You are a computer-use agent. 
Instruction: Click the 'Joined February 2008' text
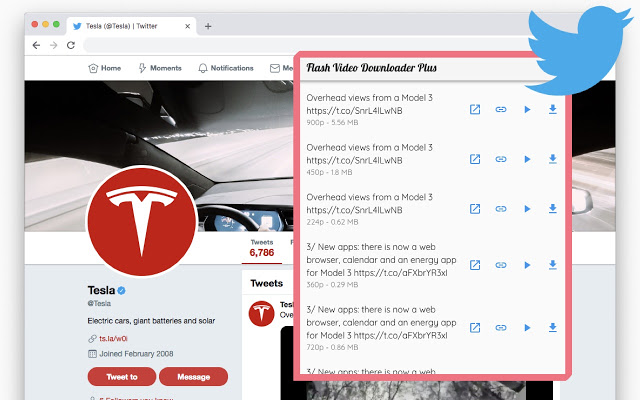pyautogui.click(x=136, y=354)
